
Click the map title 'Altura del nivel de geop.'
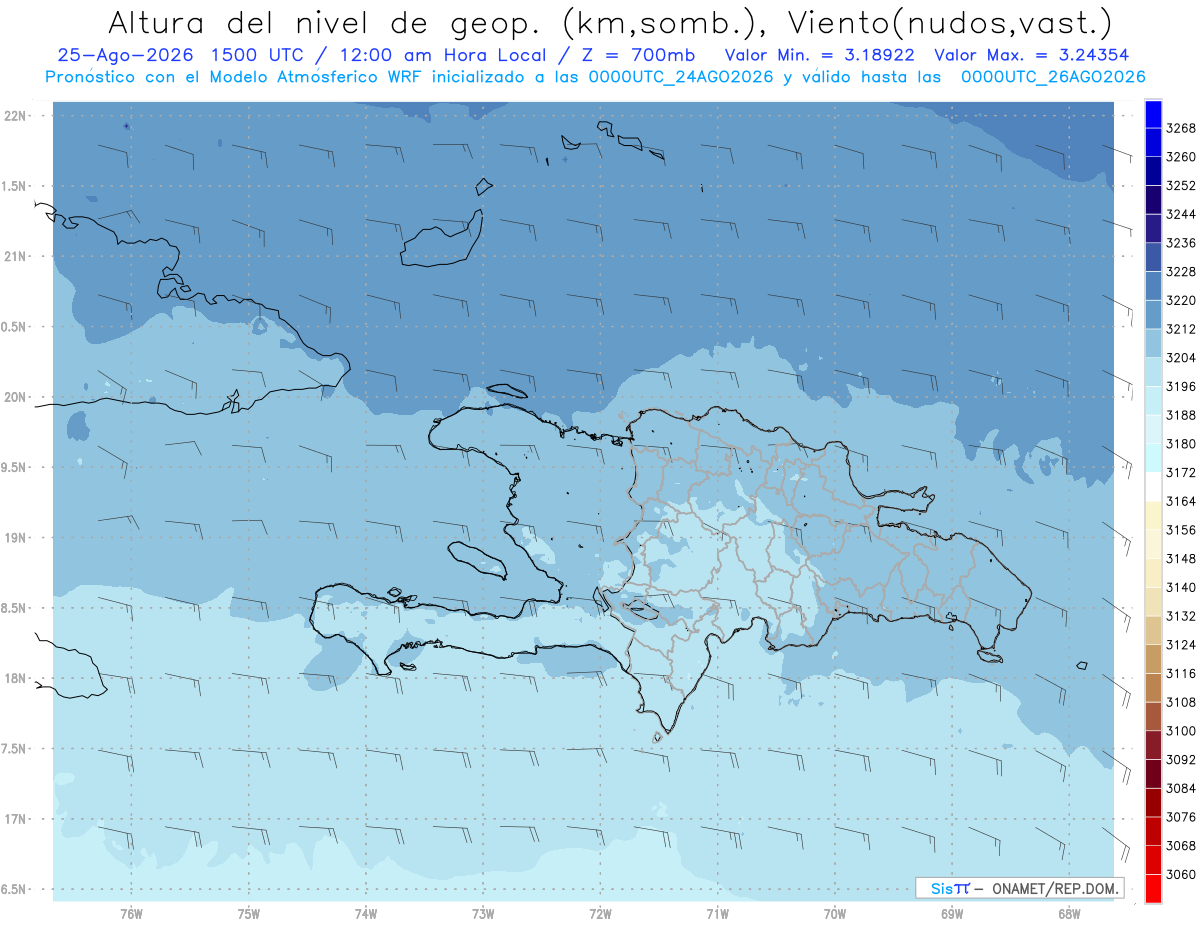pyautogui.click(x=323, y=22)
